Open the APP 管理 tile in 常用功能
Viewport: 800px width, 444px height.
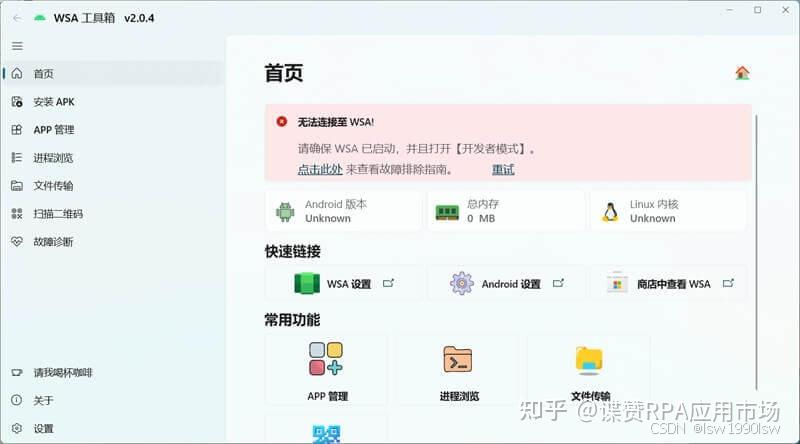pos(327,371)
